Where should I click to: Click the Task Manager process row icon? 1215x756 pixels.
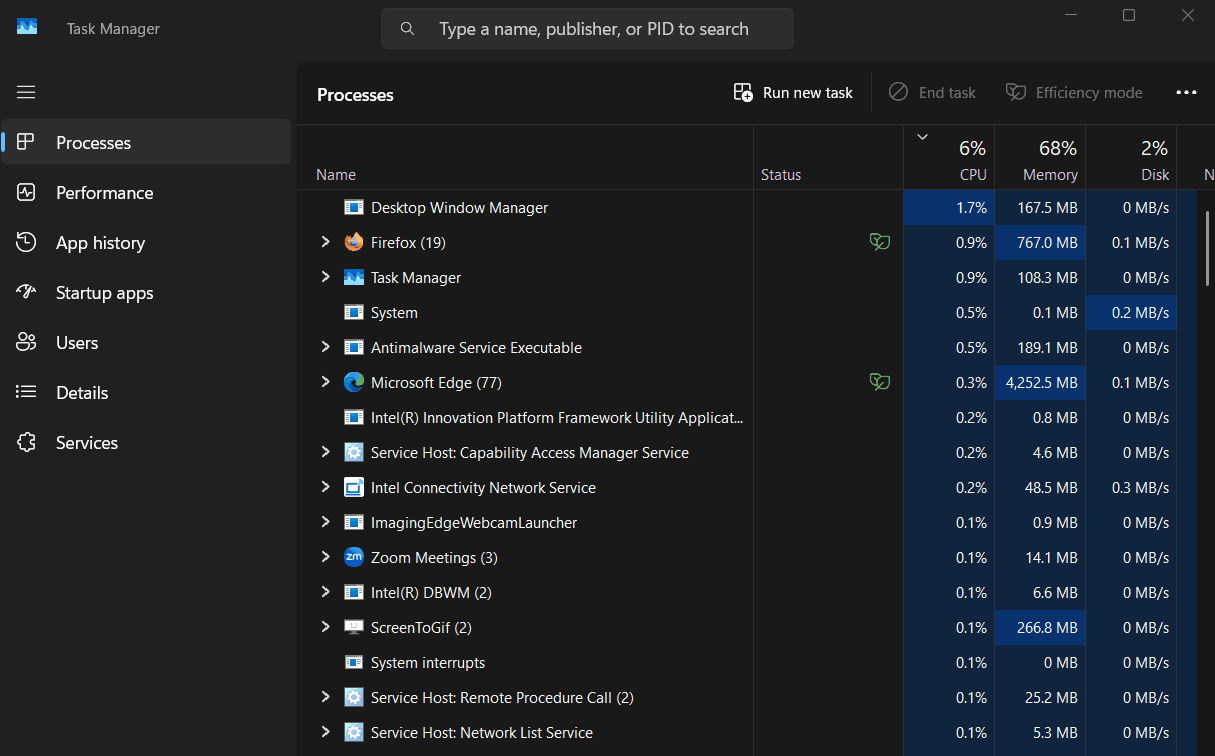pyautogui.click(x=354, y=277)
